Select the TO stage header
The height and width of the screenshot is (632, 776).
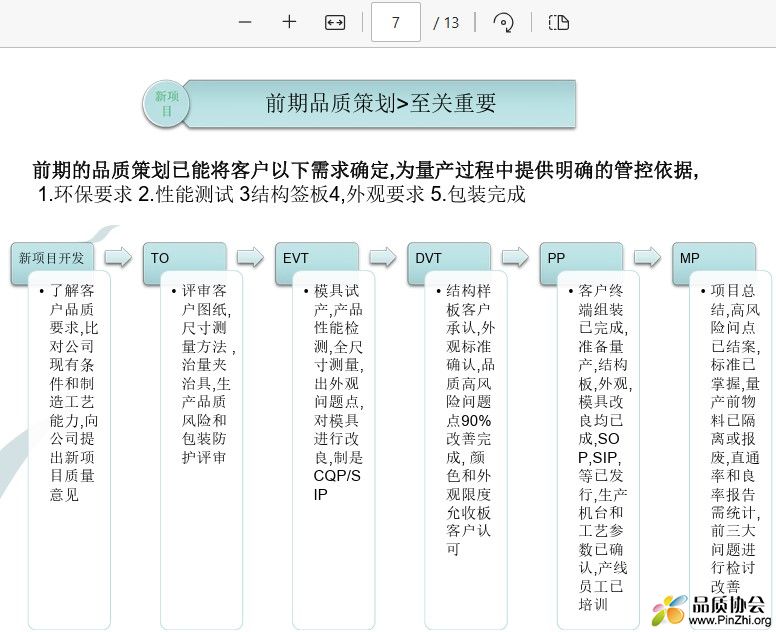point(184,258)
